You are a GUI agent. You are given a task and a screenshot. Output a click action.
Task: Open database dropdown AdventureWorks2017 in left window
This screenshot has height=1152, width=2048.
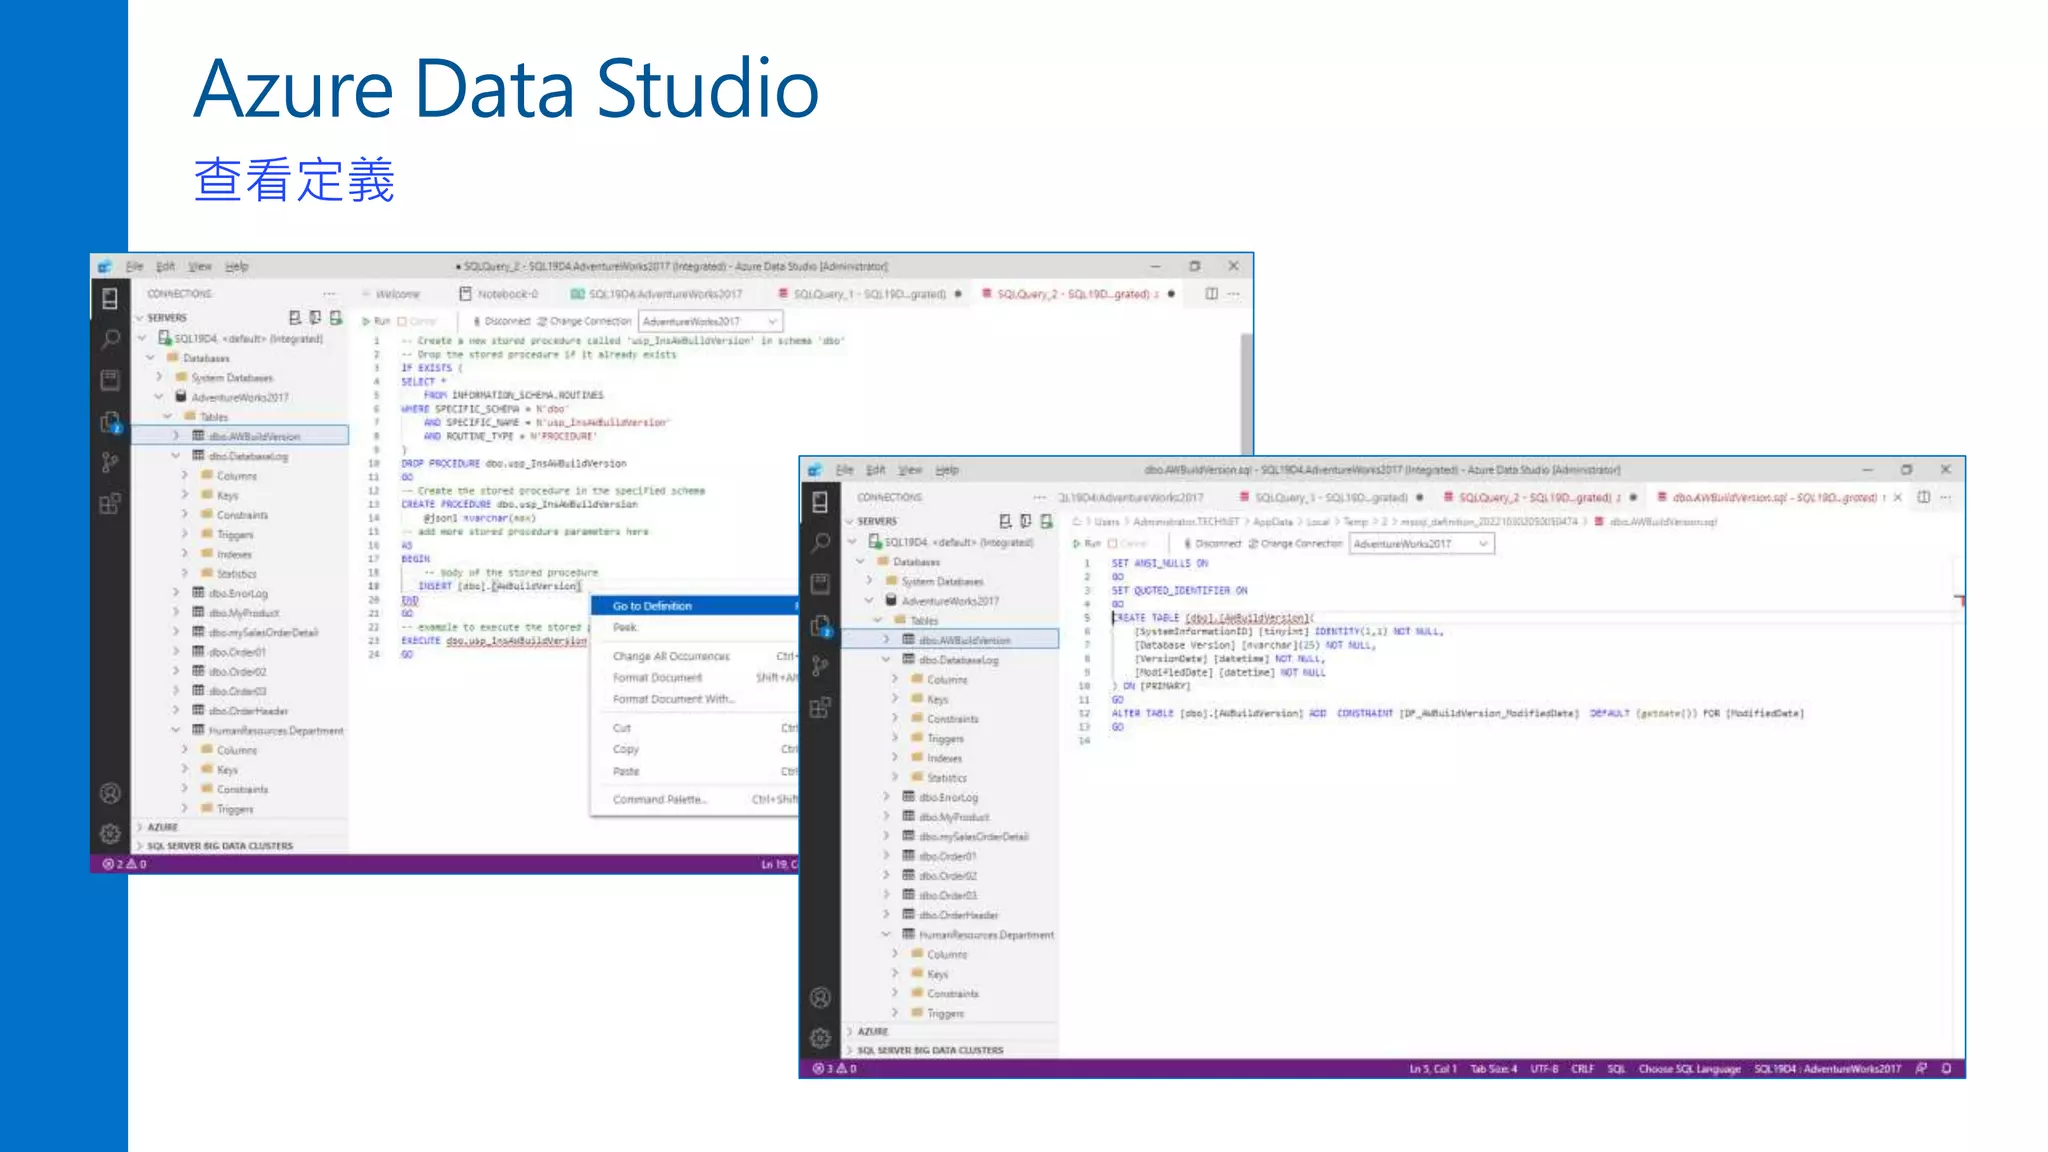[x=710, y=321]
